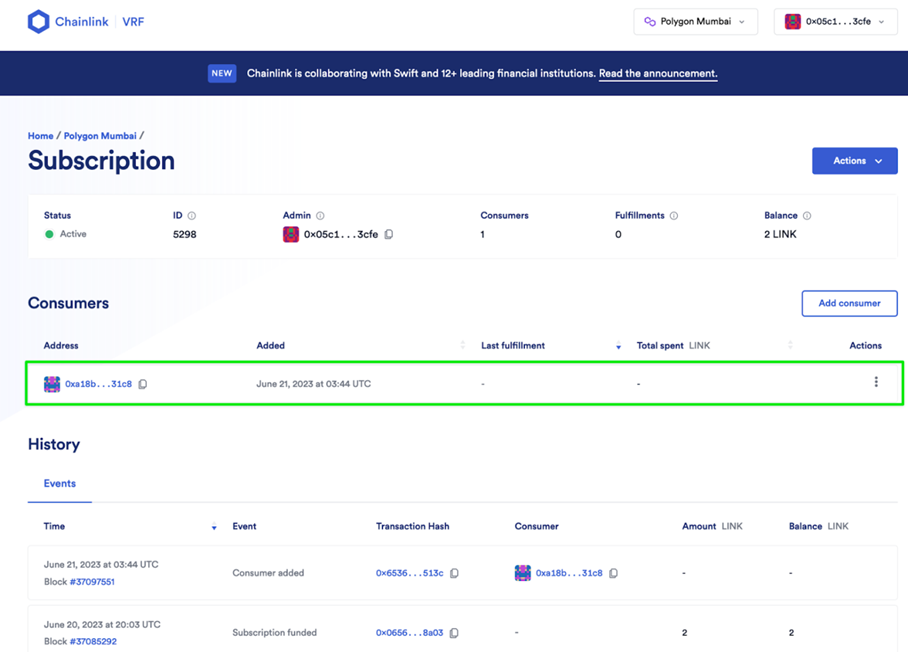Click the Subscription page heading

pos(101,160)
